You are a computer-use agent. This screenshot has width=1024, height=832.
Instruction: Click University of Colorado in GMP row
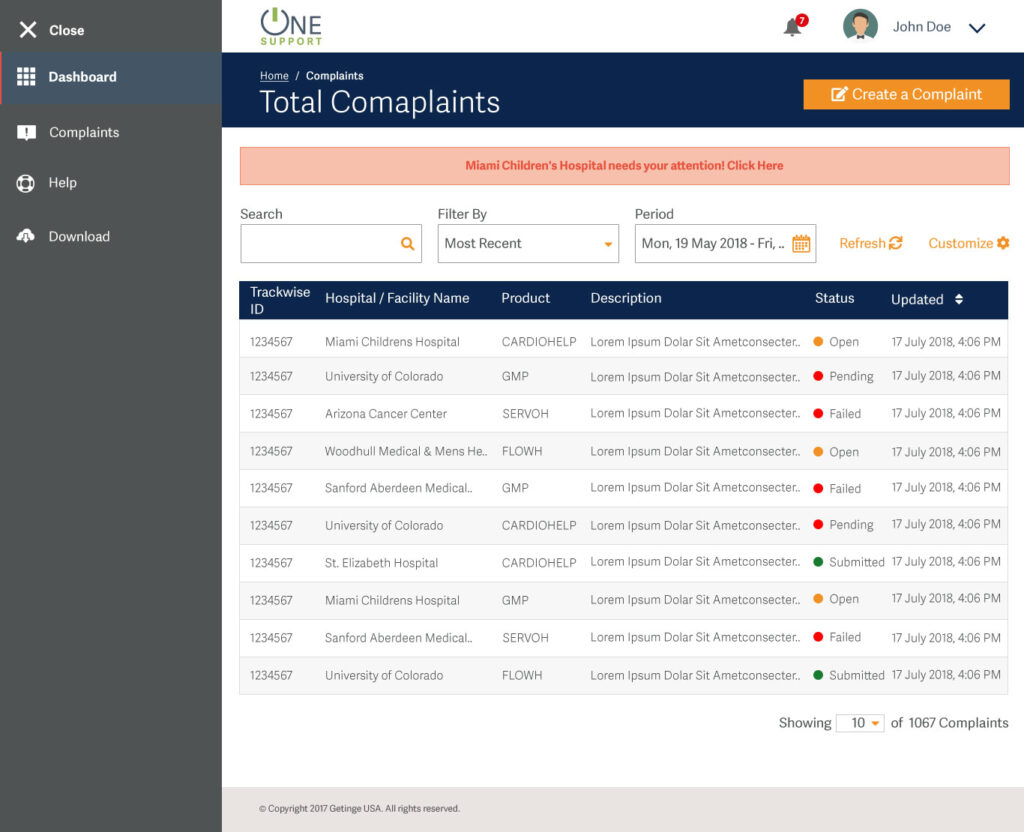click(384, 377)
